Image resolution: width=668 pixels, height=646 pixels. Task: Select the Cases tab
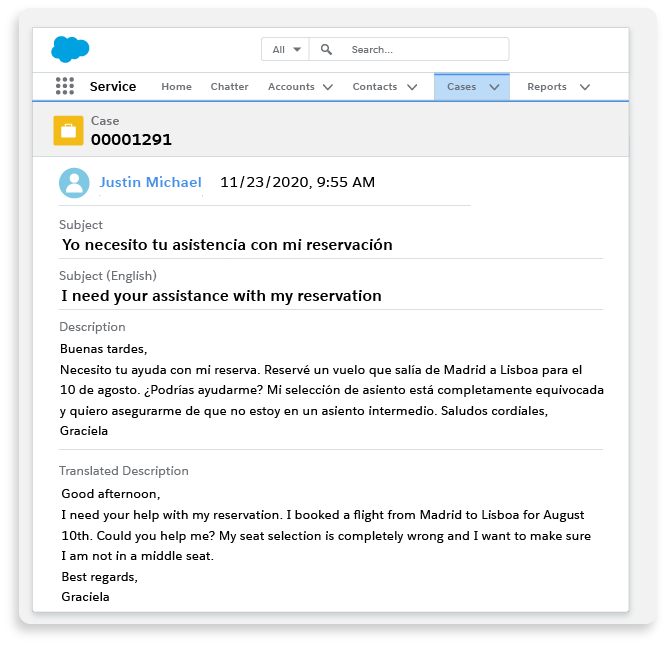coord(461,87)
